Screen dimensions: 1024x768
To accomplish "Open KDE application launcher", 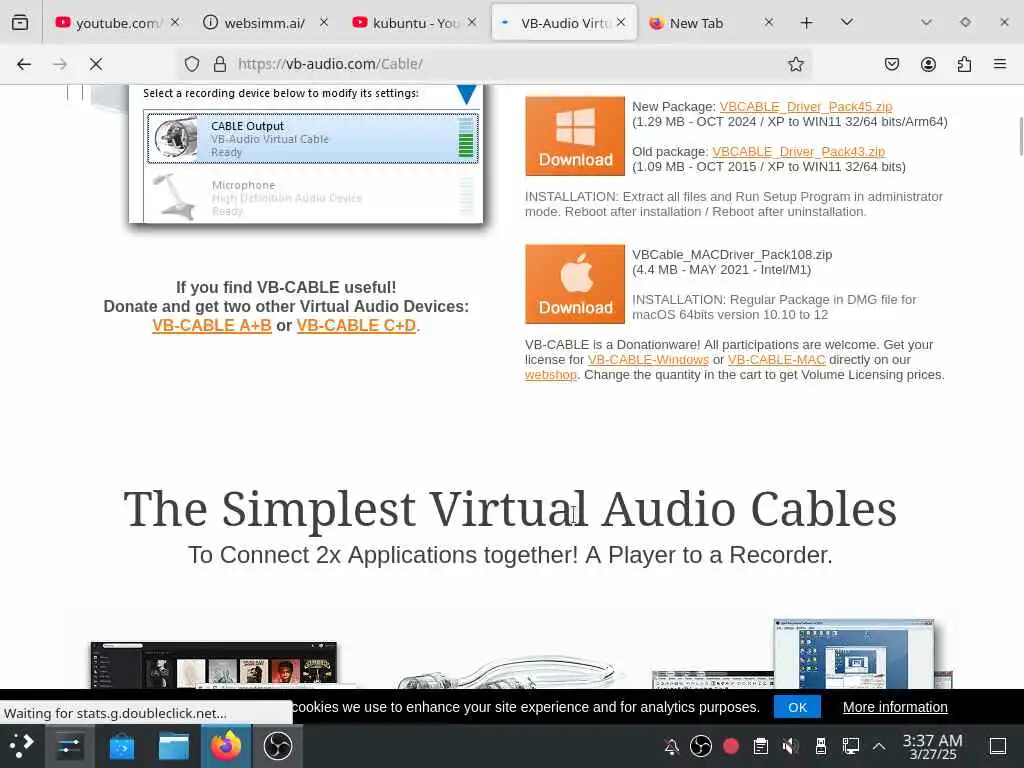I will click(22, 746).
